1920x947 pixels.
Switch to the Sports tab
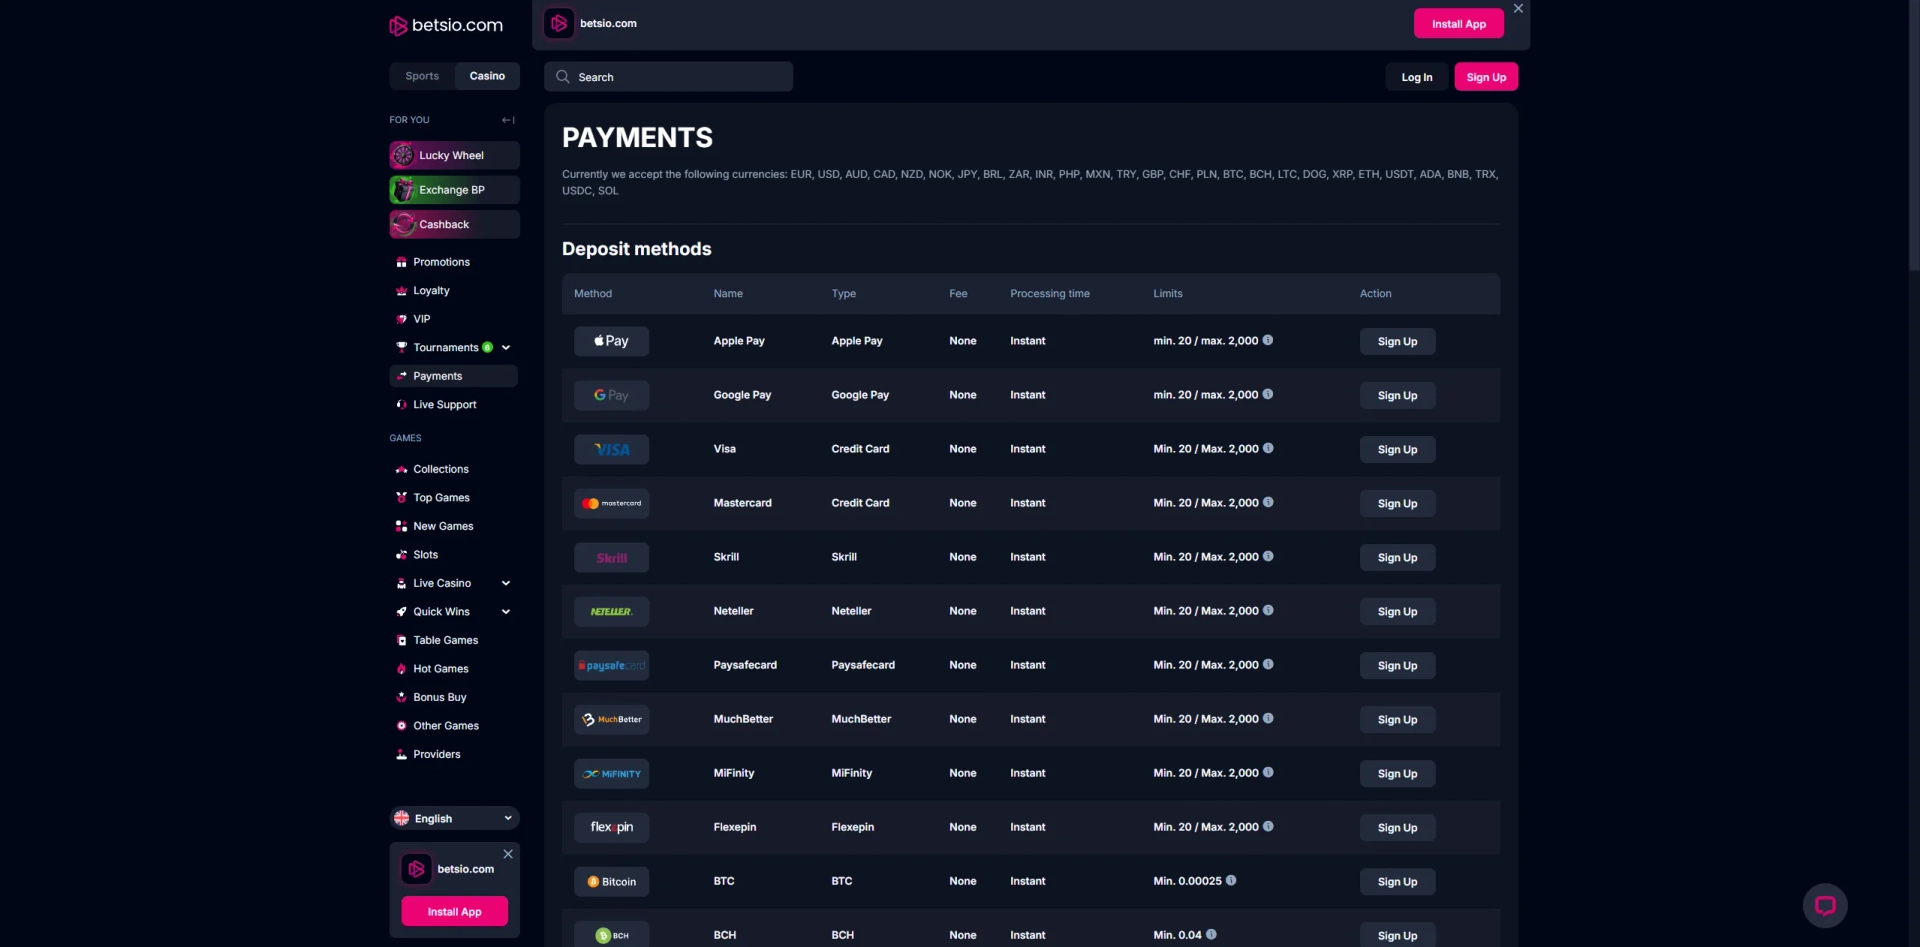click(x=422, y=76)
